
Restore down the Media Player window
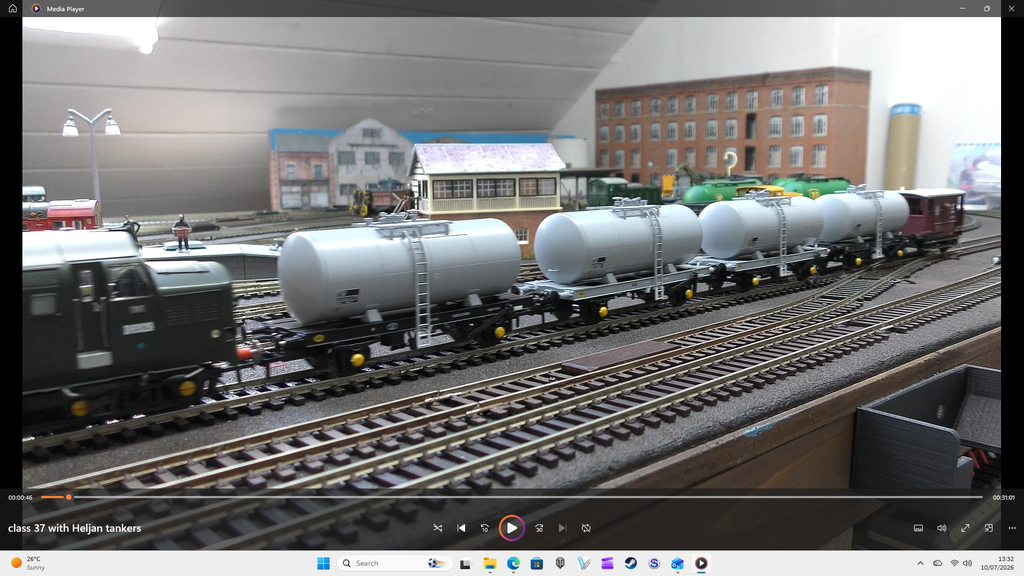coord(987,8)
